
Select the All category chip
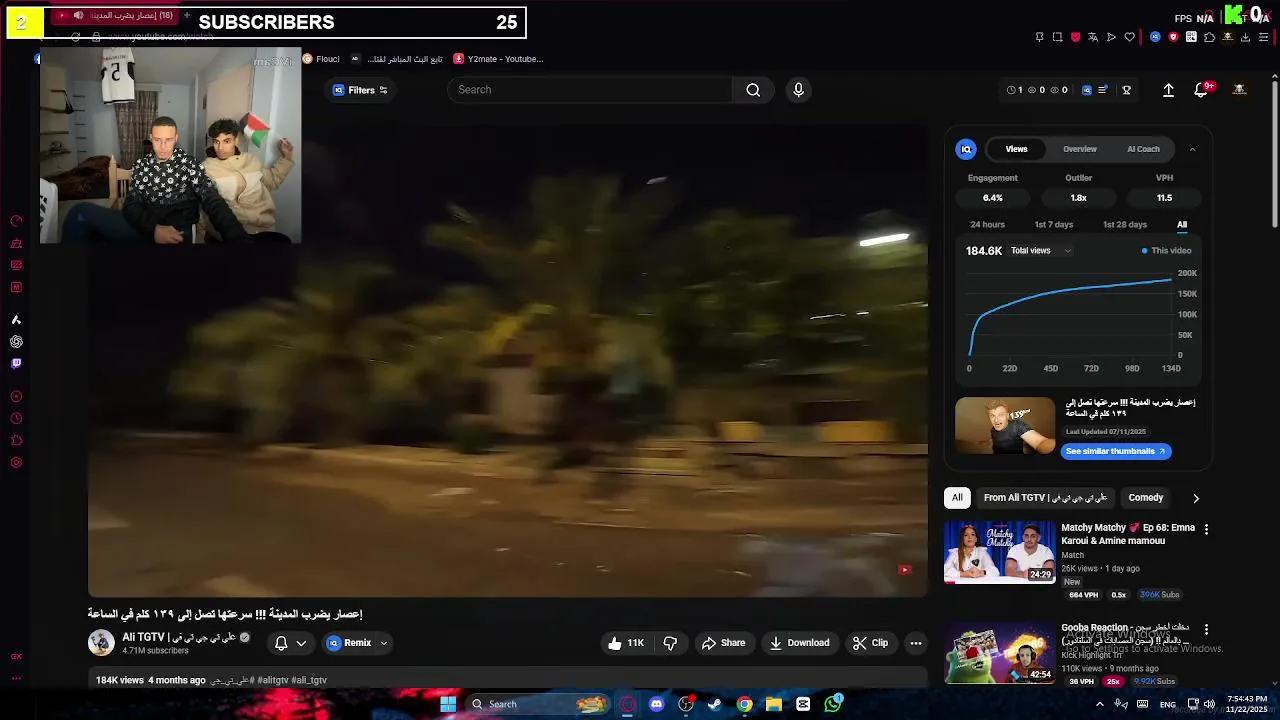point(957,498)
